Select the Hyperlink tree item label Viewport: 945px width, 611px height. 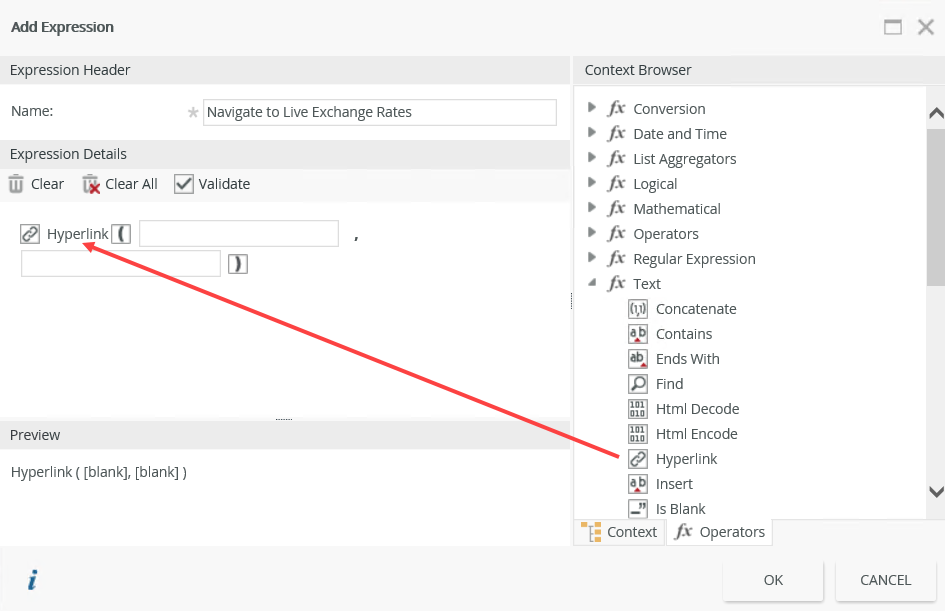686,459
